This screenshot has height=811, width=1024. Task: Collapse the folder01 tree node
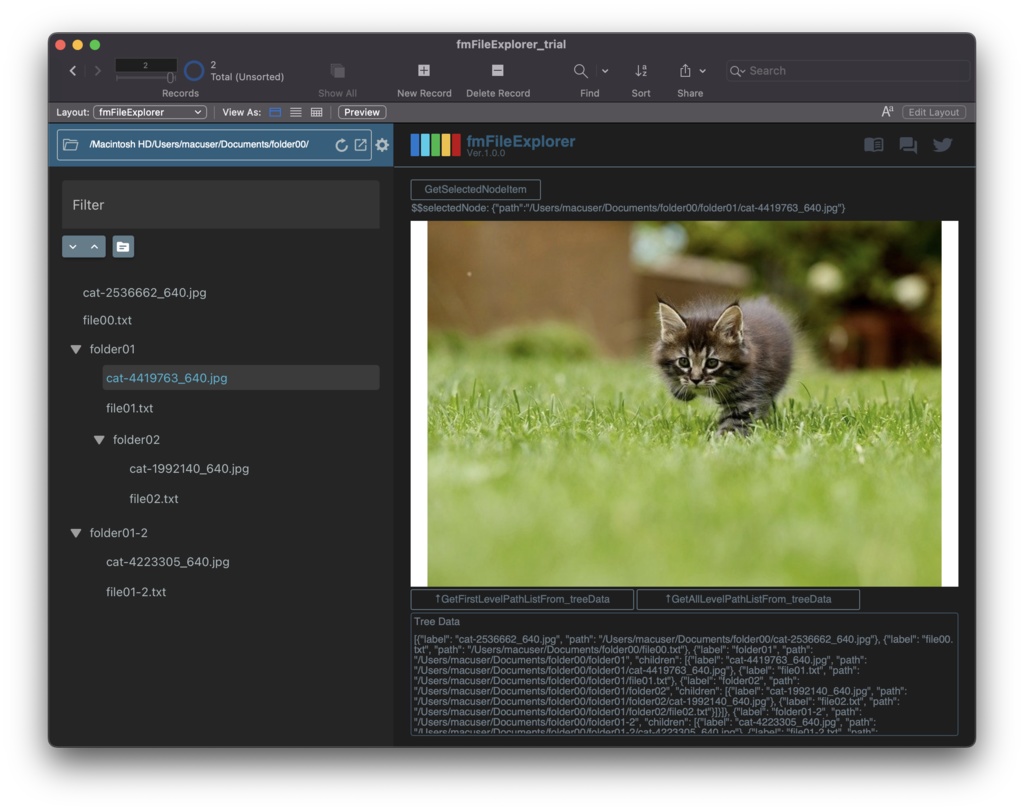[76, 348]
